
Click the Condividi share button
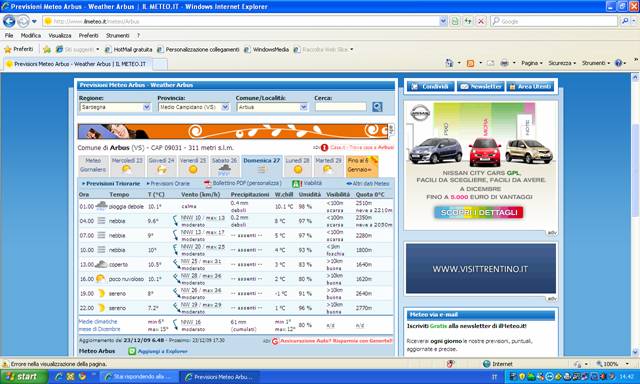[431, 87]
